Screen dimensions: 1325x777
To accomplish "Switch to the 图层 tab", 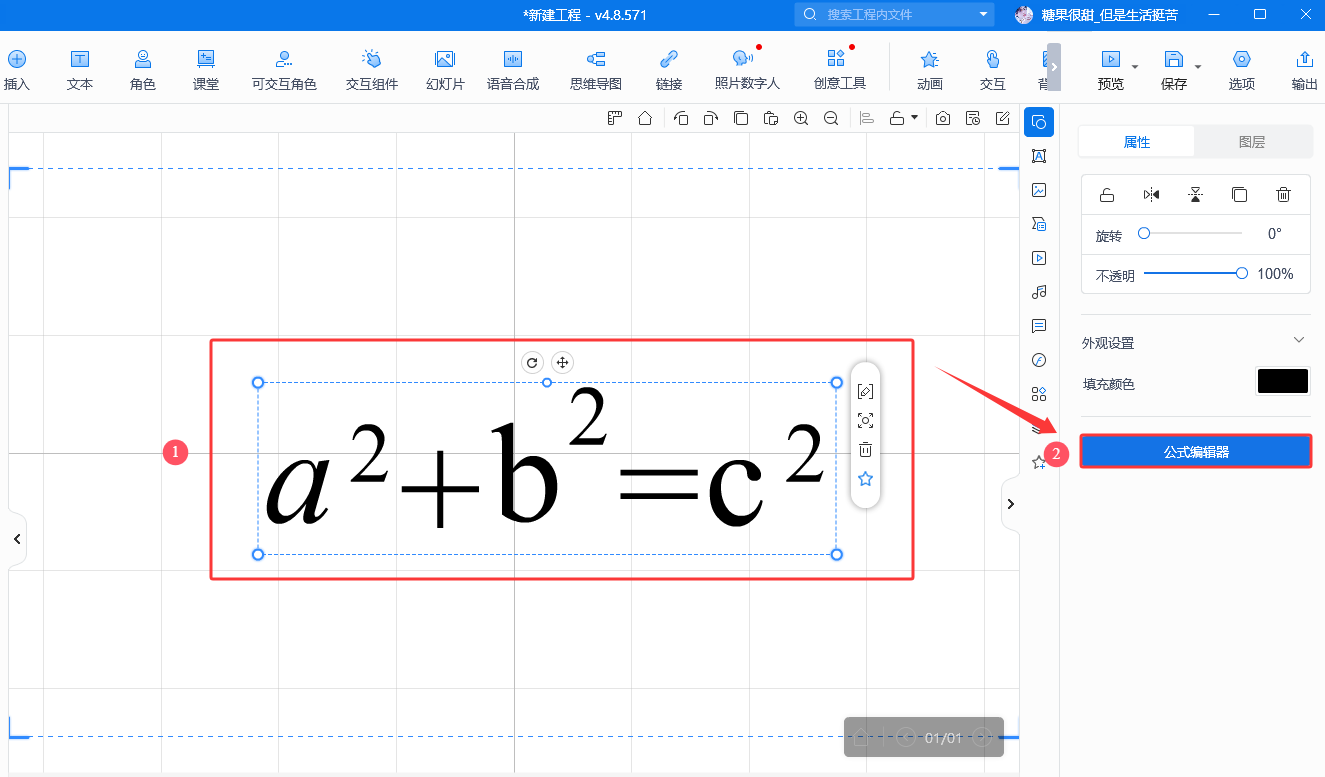I will point(1252,142).
